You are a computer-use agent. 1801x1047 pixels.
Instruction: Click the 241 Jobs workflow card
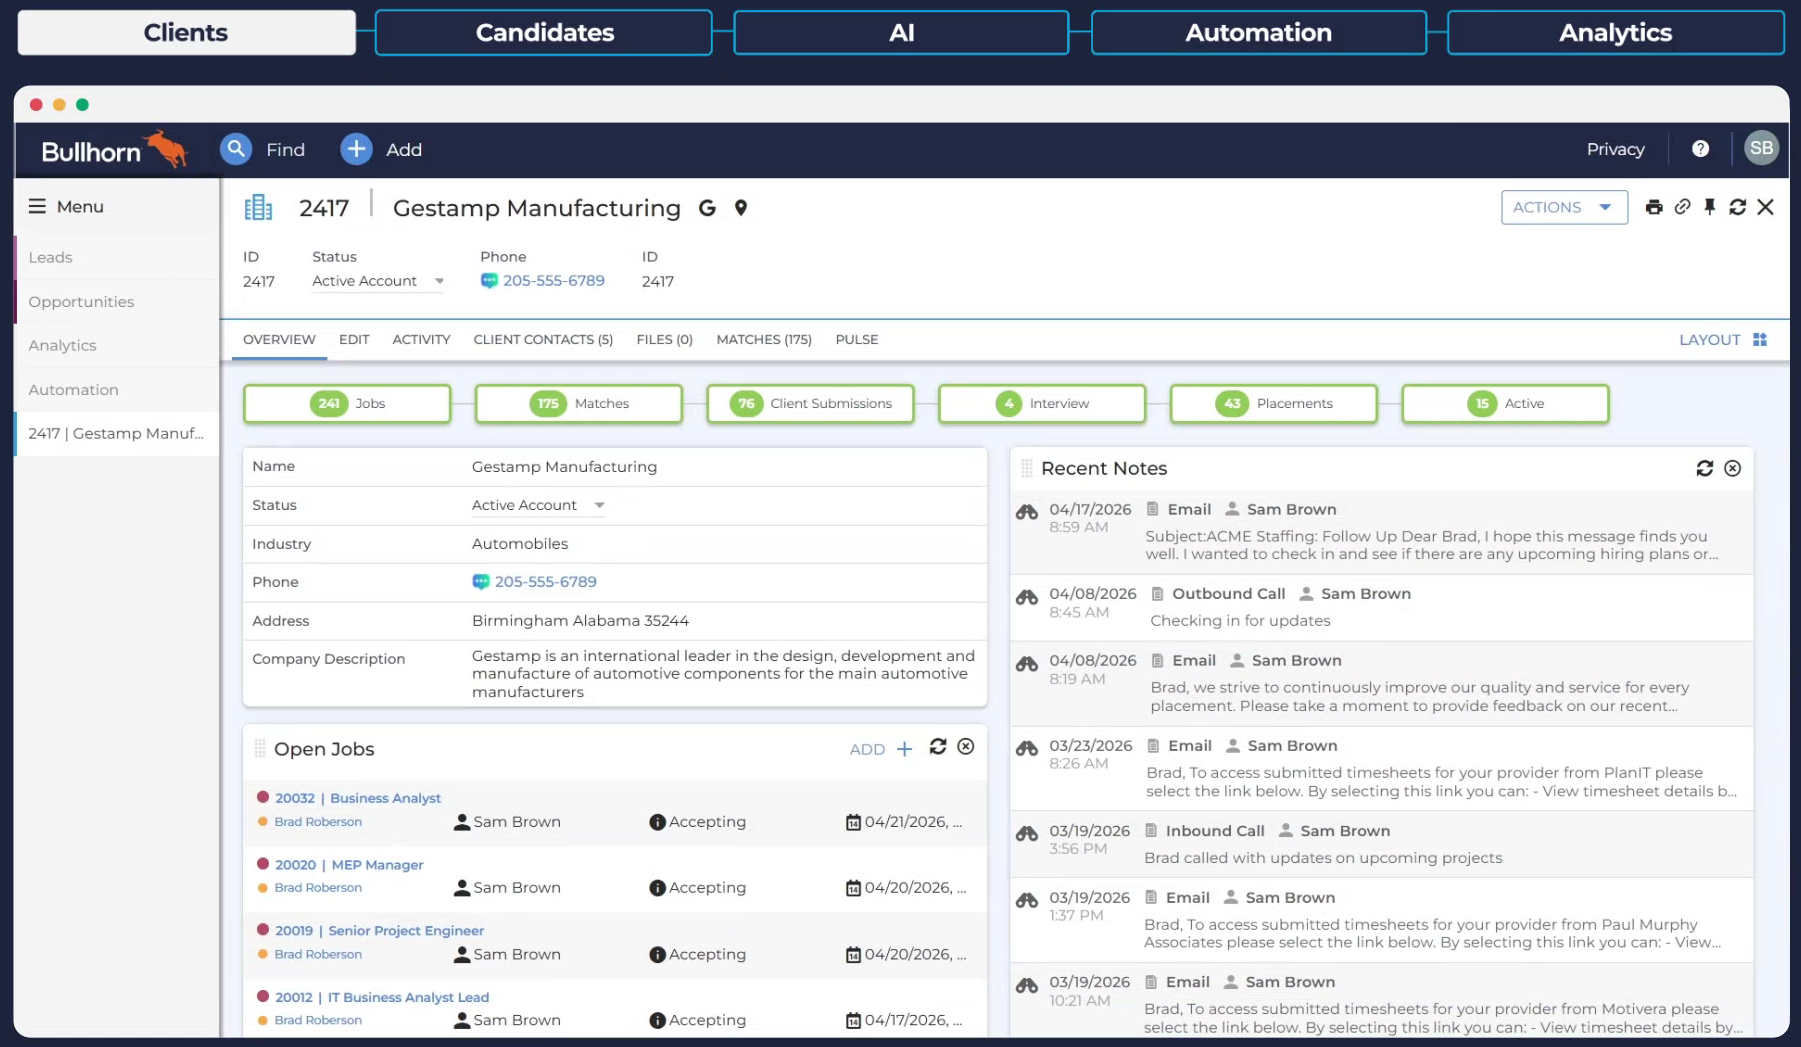point(347,404)
